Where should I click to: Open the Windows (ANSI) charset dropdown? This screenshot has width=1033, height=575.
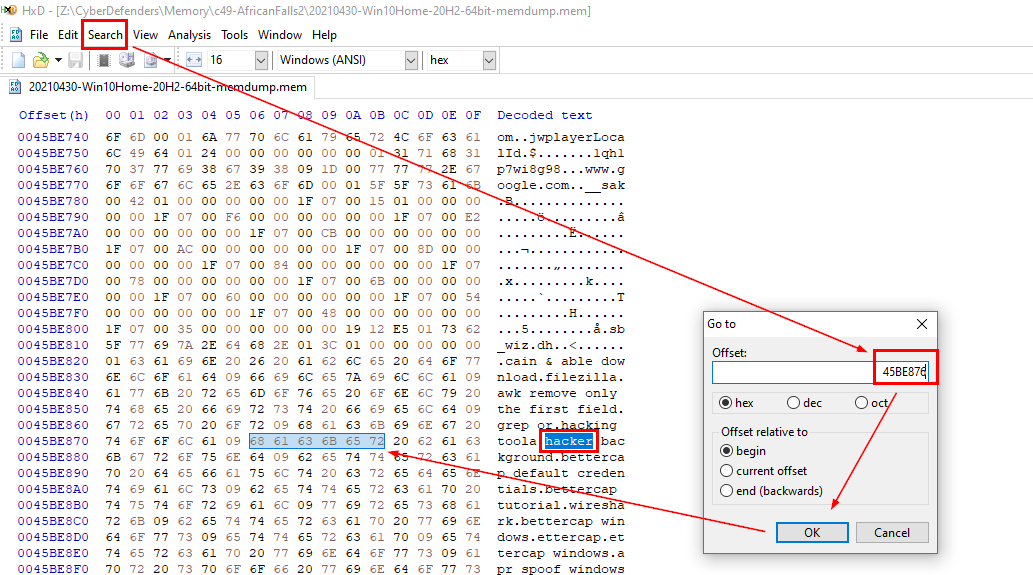[x=411, y=60]
